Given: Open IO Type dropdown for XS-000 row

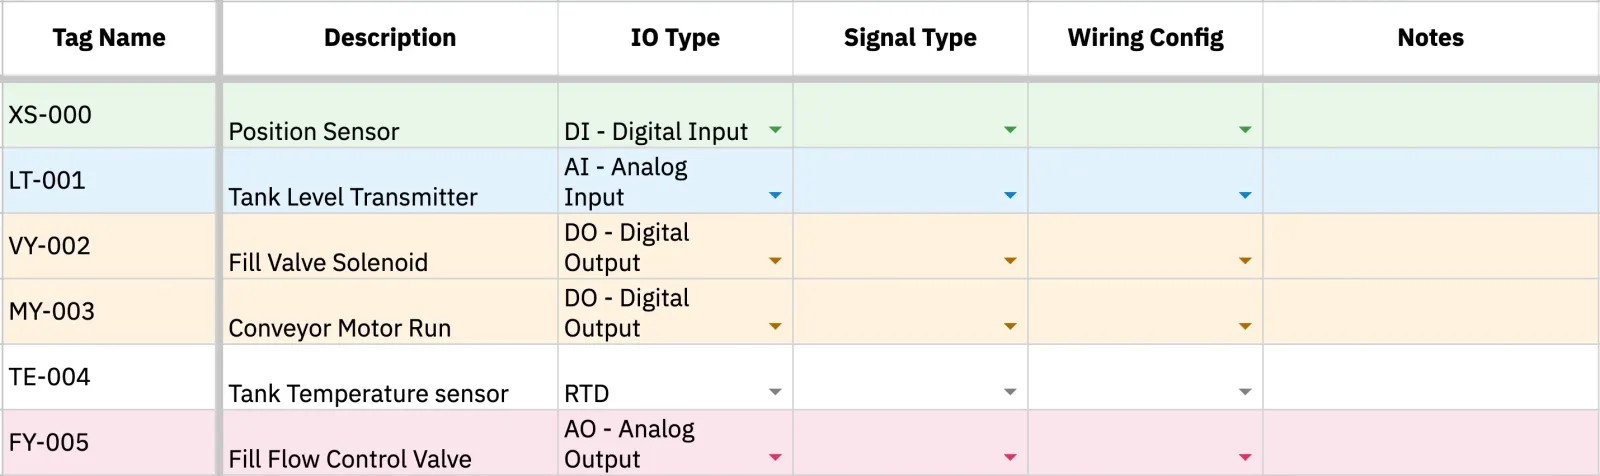Looking at the screenshot, I should point(775,130).
